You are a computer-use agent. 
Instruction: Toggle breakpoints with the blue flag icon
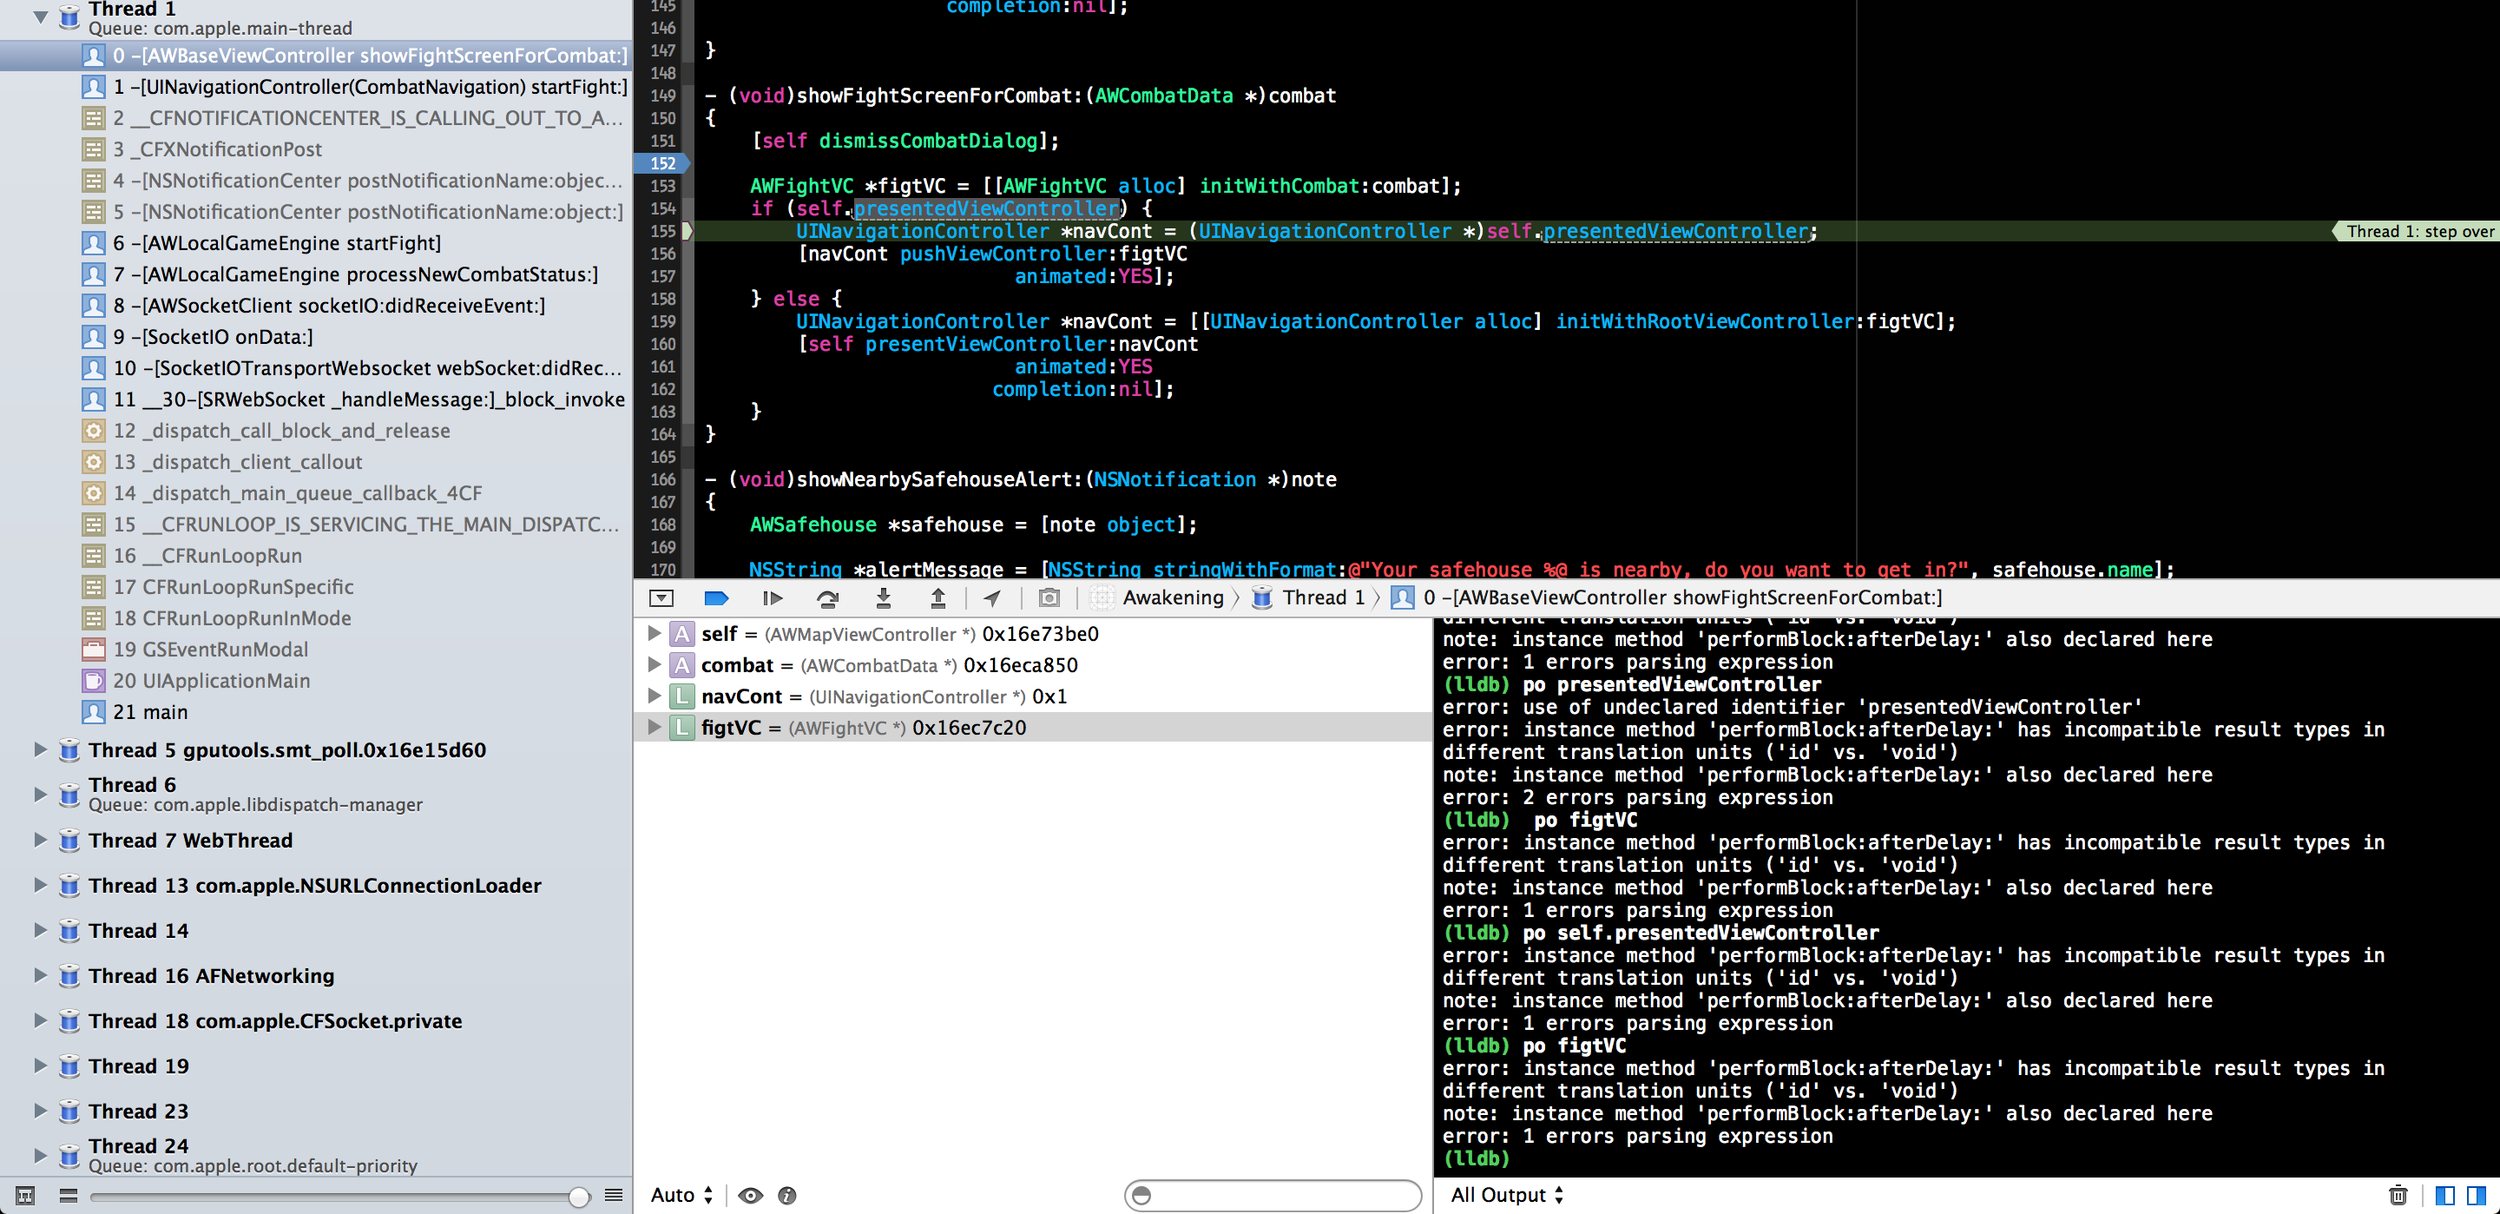click(x=717, y=597)
